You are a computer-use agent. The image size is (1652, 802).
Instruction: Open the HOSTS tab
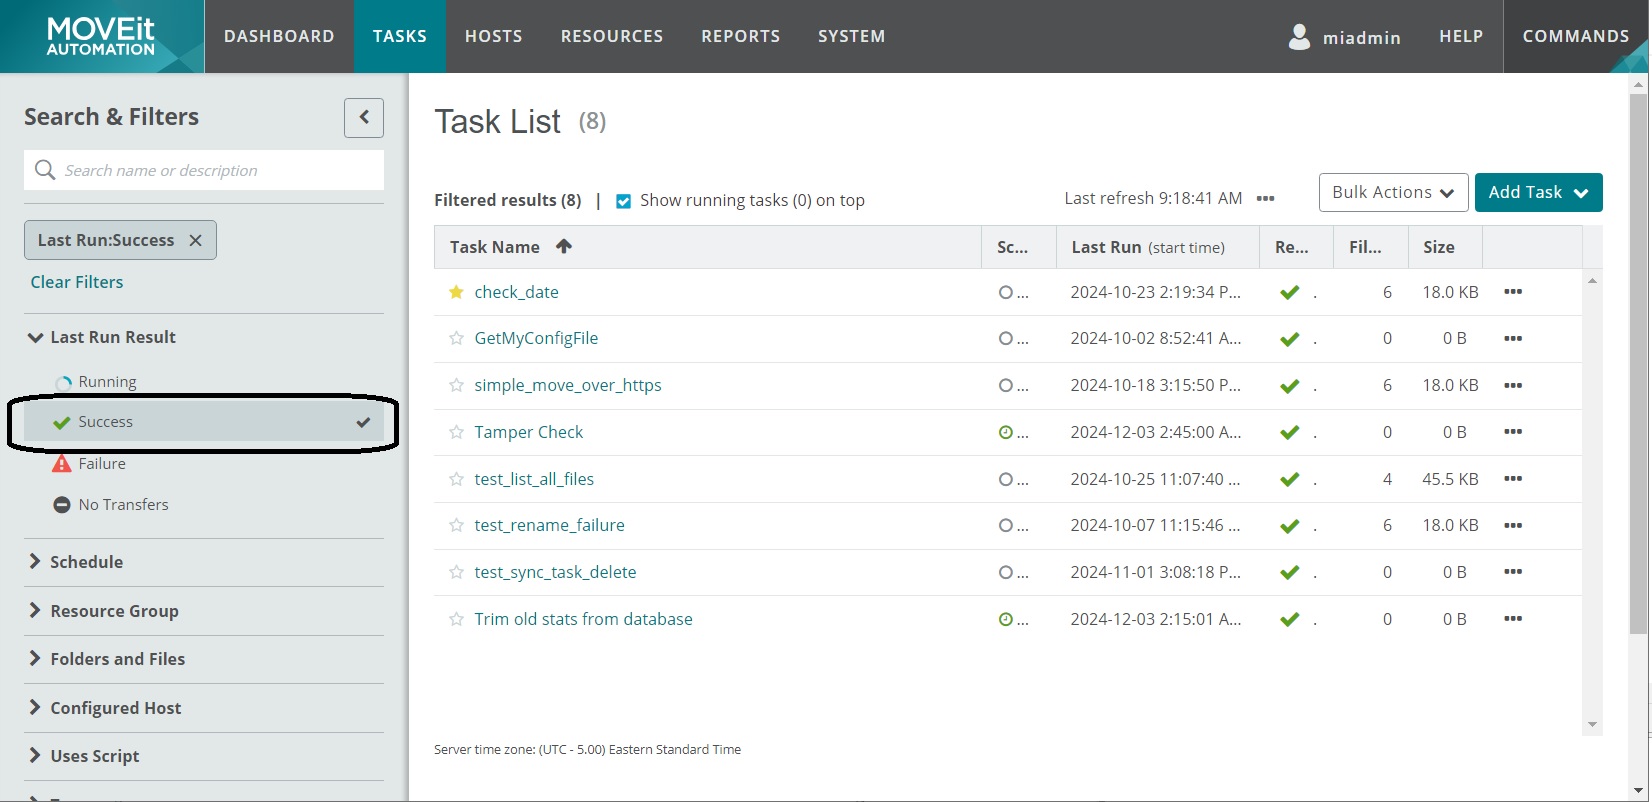pos(494,36)
